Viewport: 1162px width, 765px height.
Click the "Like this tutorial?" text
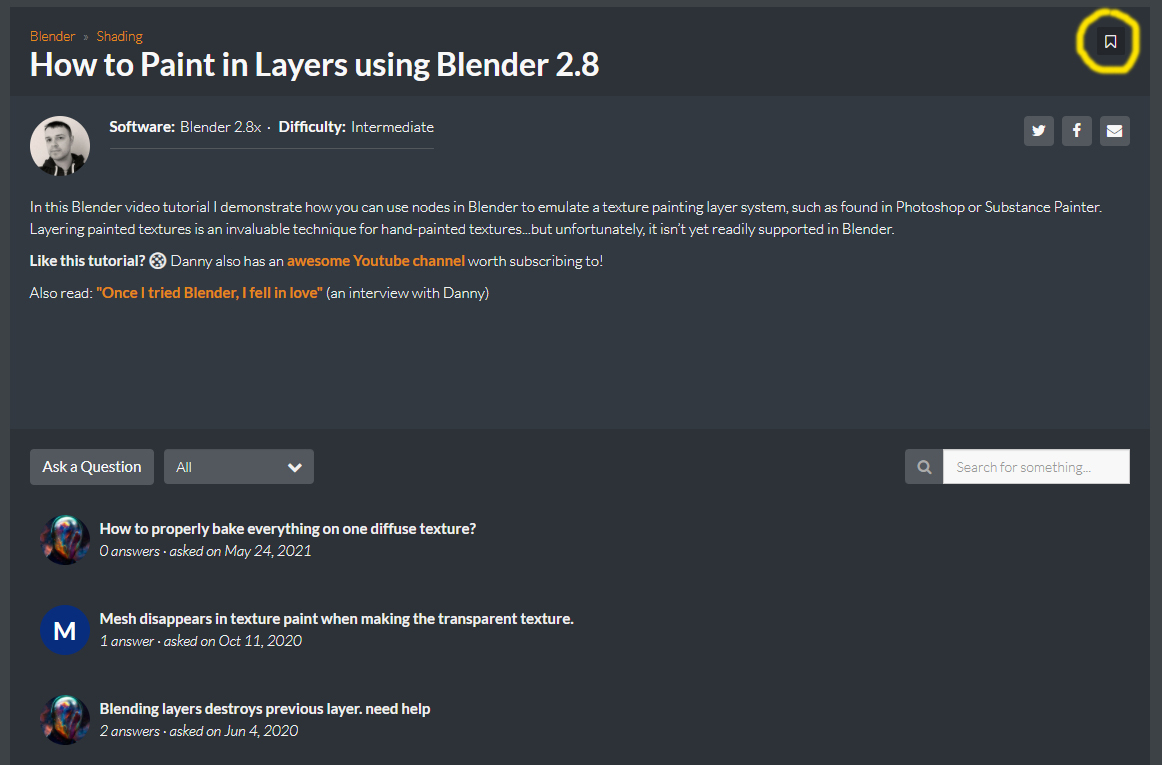(87, 261)
